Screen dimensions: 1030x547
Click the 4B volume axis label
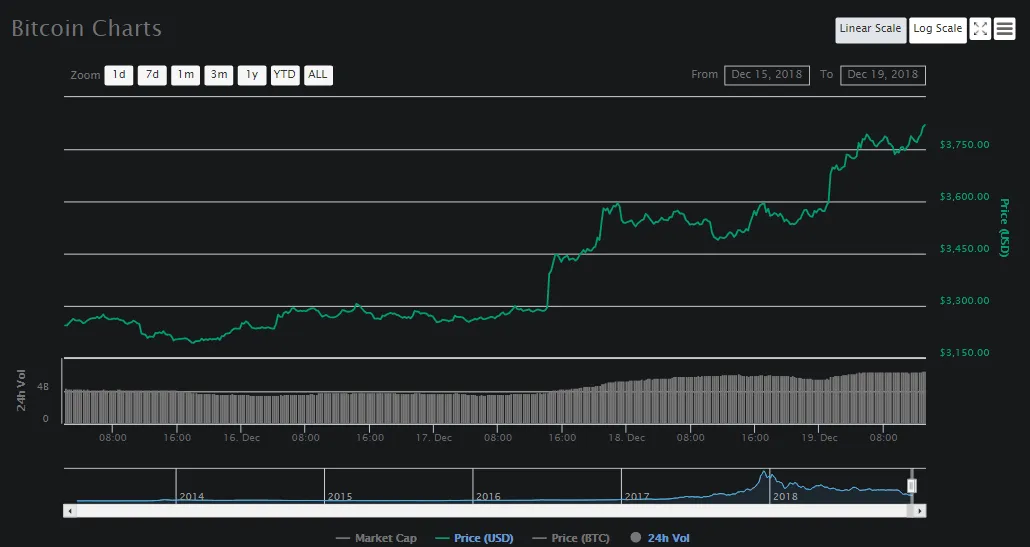pyautogui.click(x=43, y=387)
